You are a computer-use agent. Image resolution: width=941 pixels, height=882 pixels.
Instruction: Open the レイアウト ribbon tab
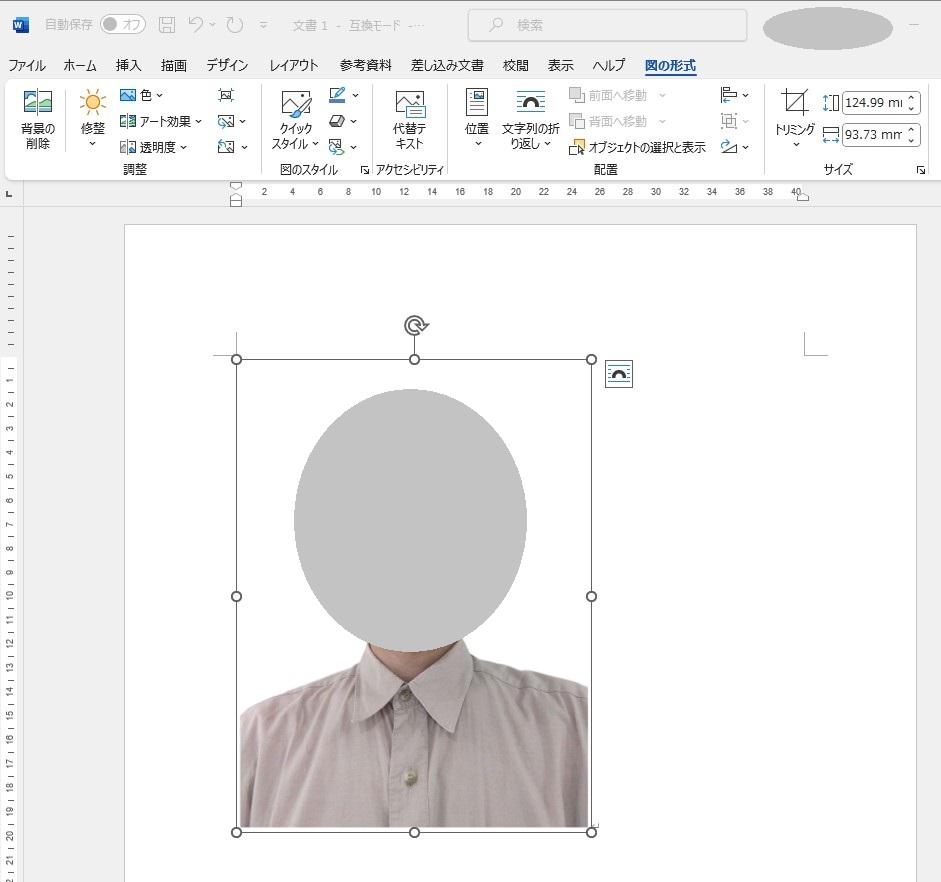(x=294, y=65)
